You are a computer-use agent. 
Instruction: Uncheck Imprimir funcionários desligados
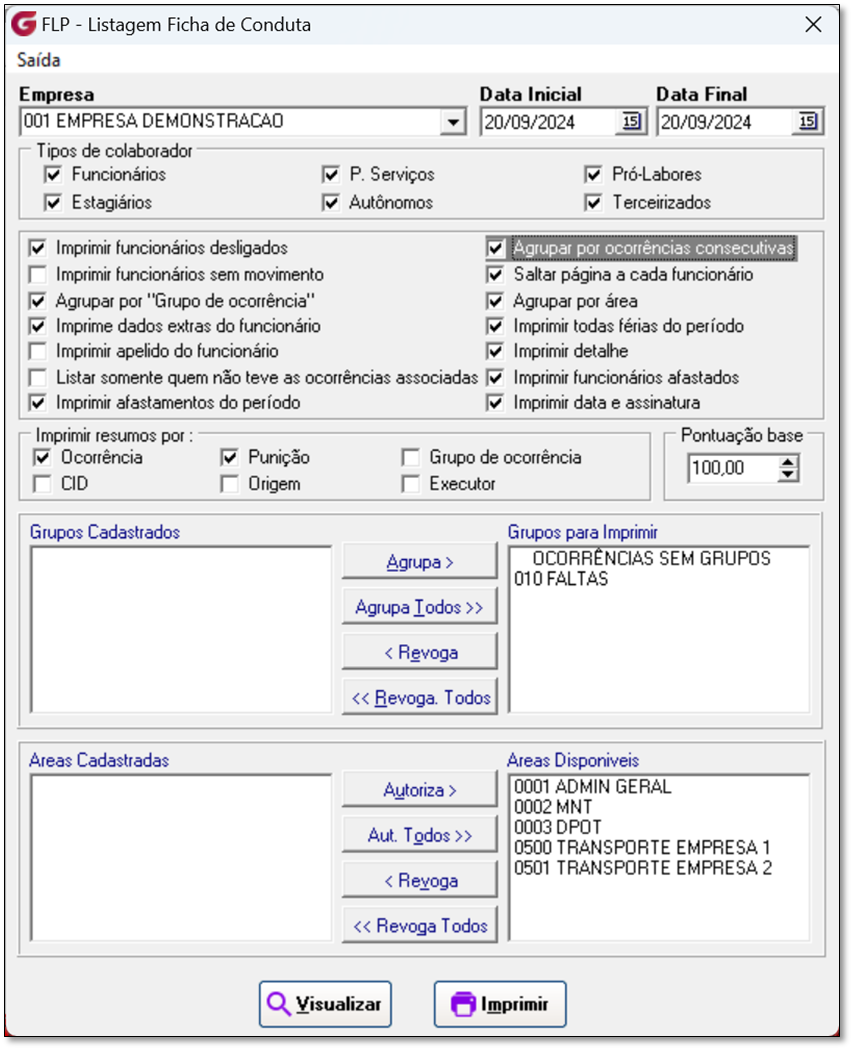point(37,248)
